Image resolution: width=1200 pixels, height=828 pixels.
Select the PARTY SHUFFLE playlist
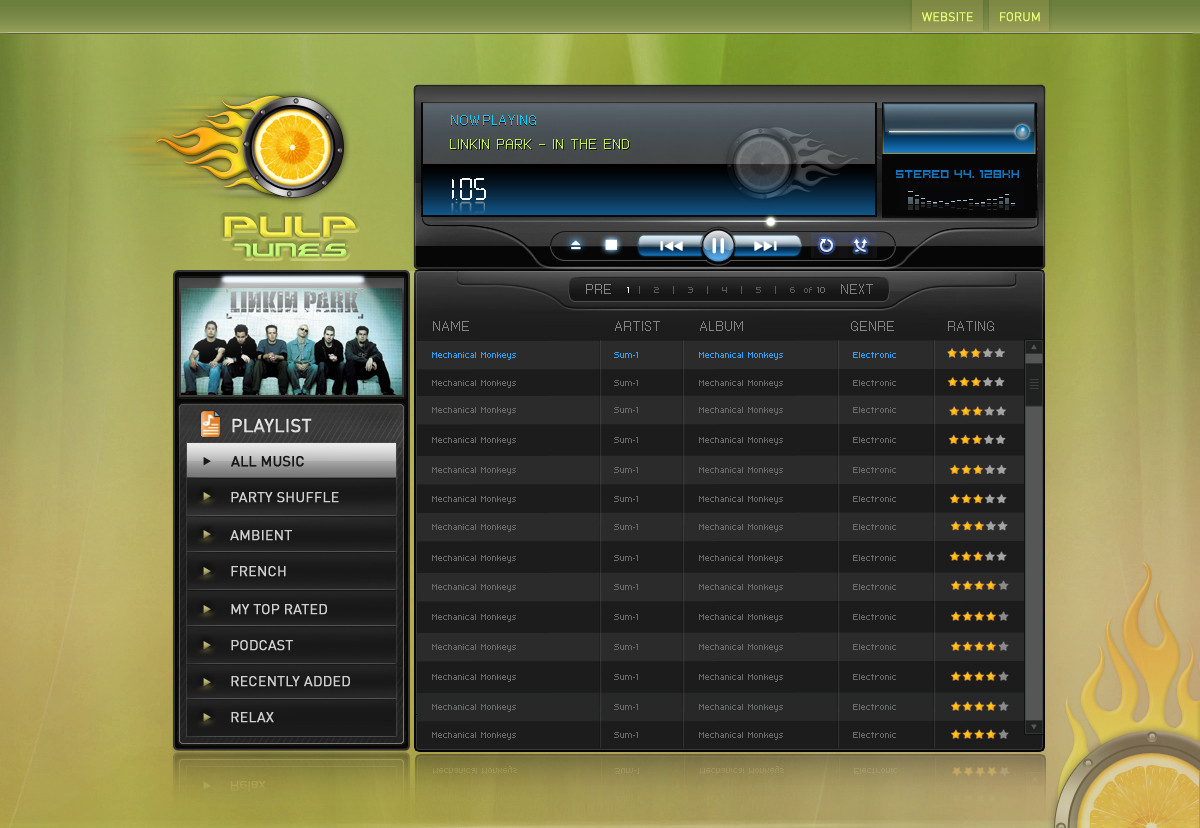tap(291, 497)
